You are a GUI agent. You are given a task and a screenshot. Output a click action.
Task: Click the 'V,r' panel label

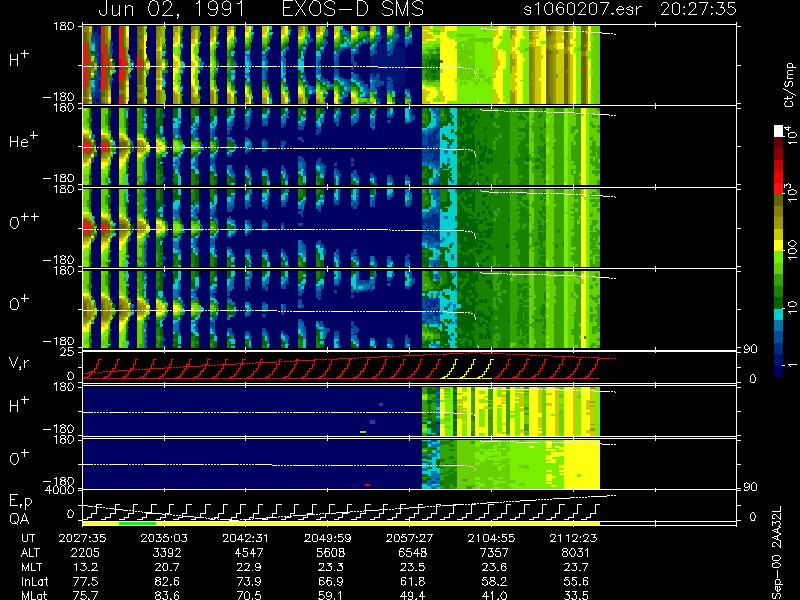20,363
